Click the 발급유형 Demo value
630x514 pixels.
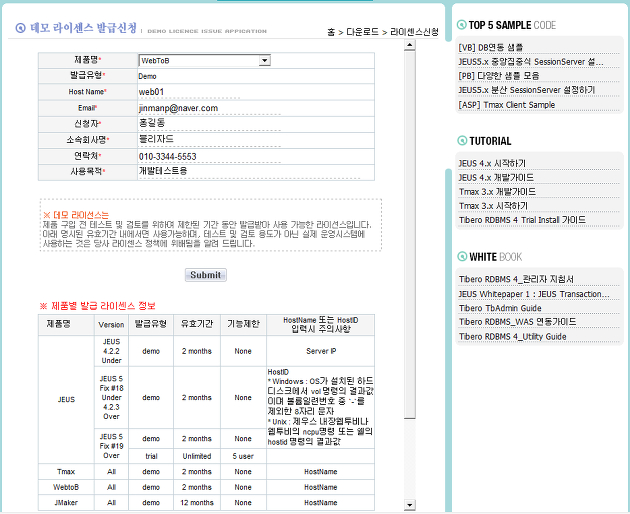(x=147, y=76)
